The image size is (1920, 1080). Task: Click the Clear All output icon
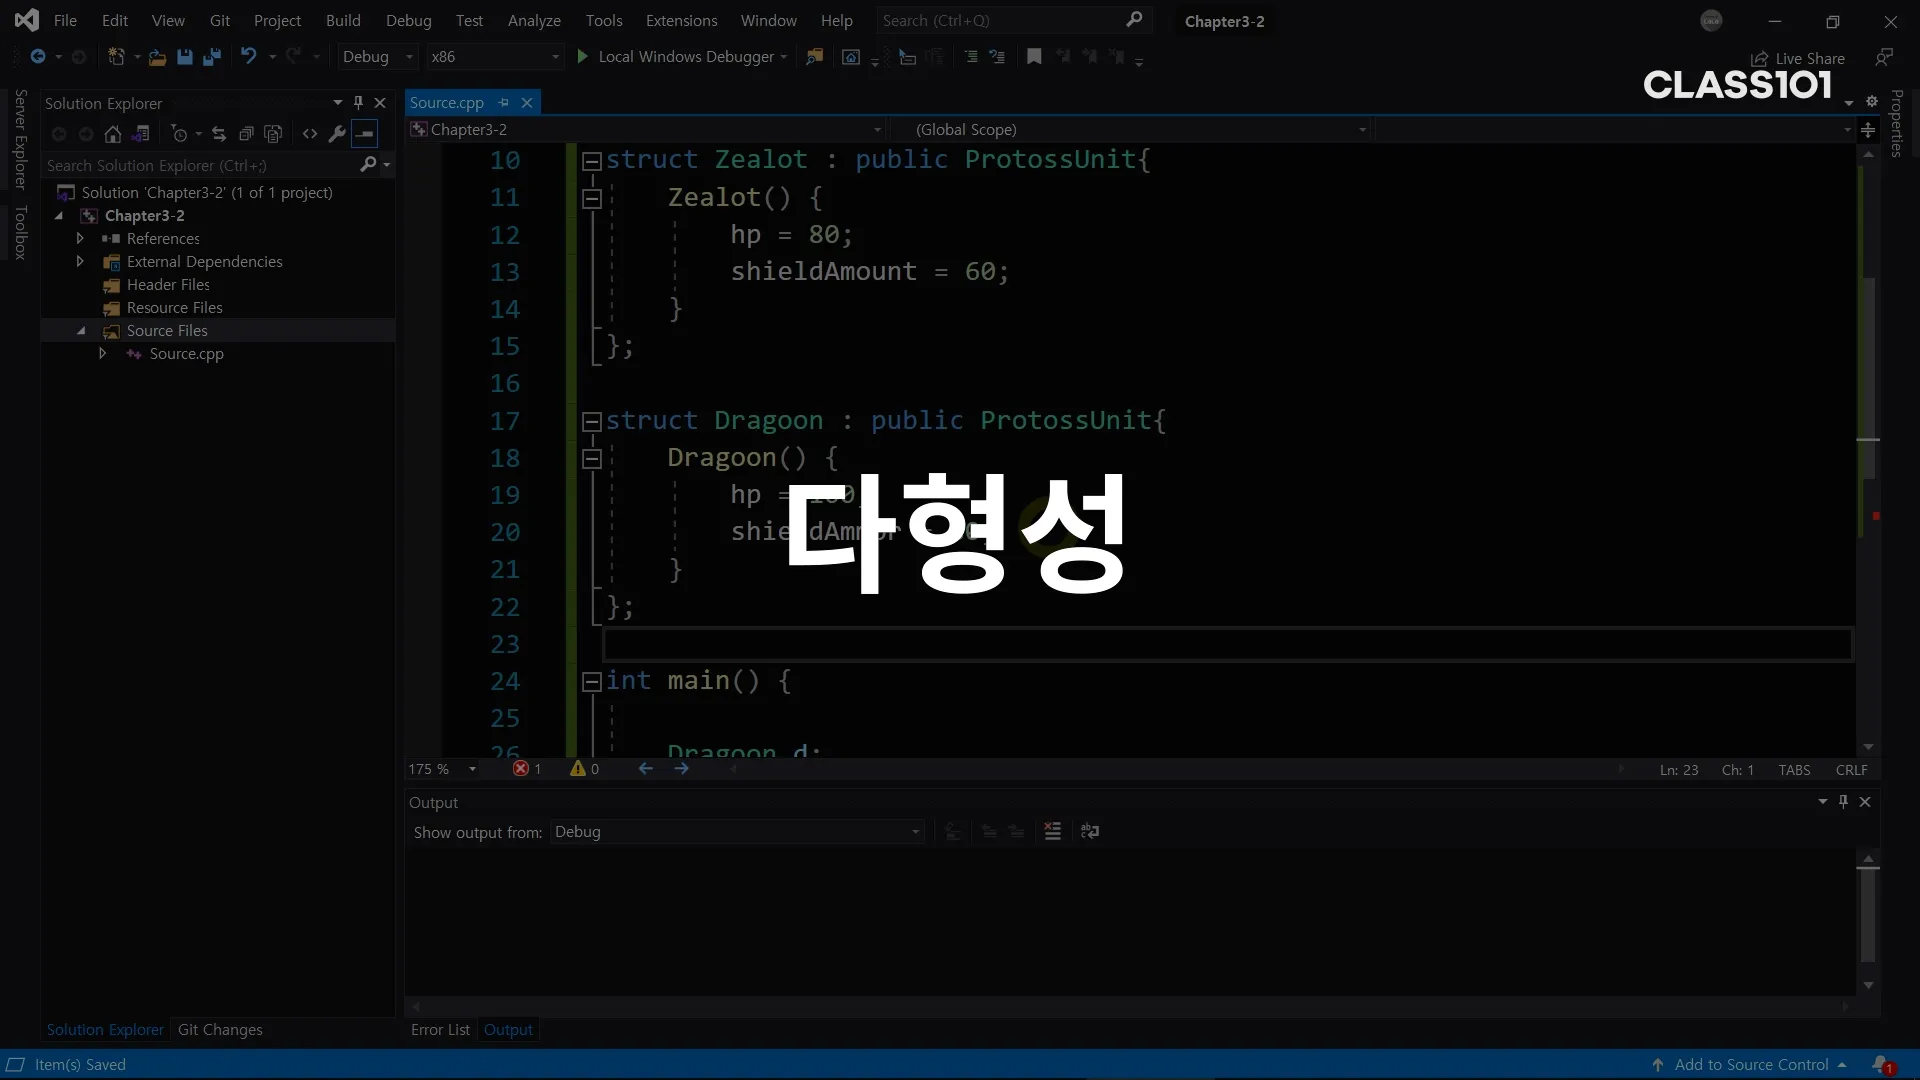(x=1052, y=832)
